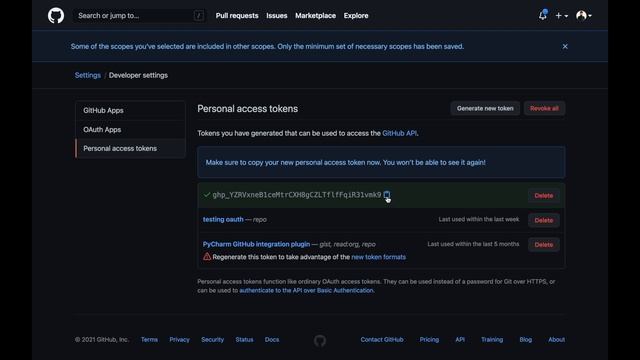Open Terms footer link
This screenshot has height=360, width=640.
[x=149, y=340]
